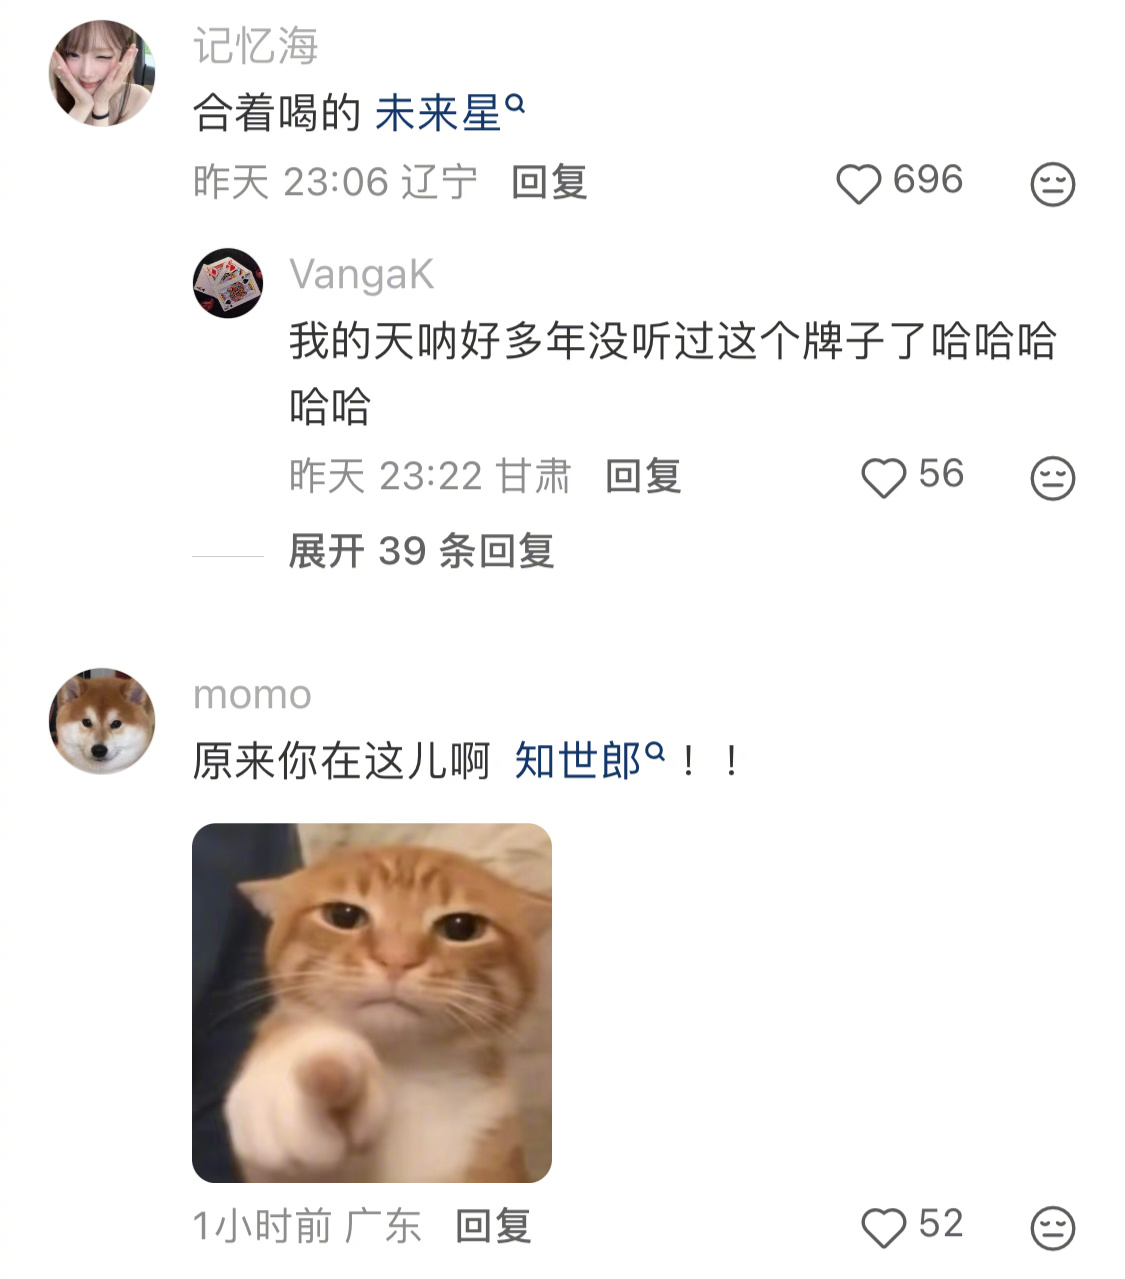Tap the 696 like count

pos(927,180)
